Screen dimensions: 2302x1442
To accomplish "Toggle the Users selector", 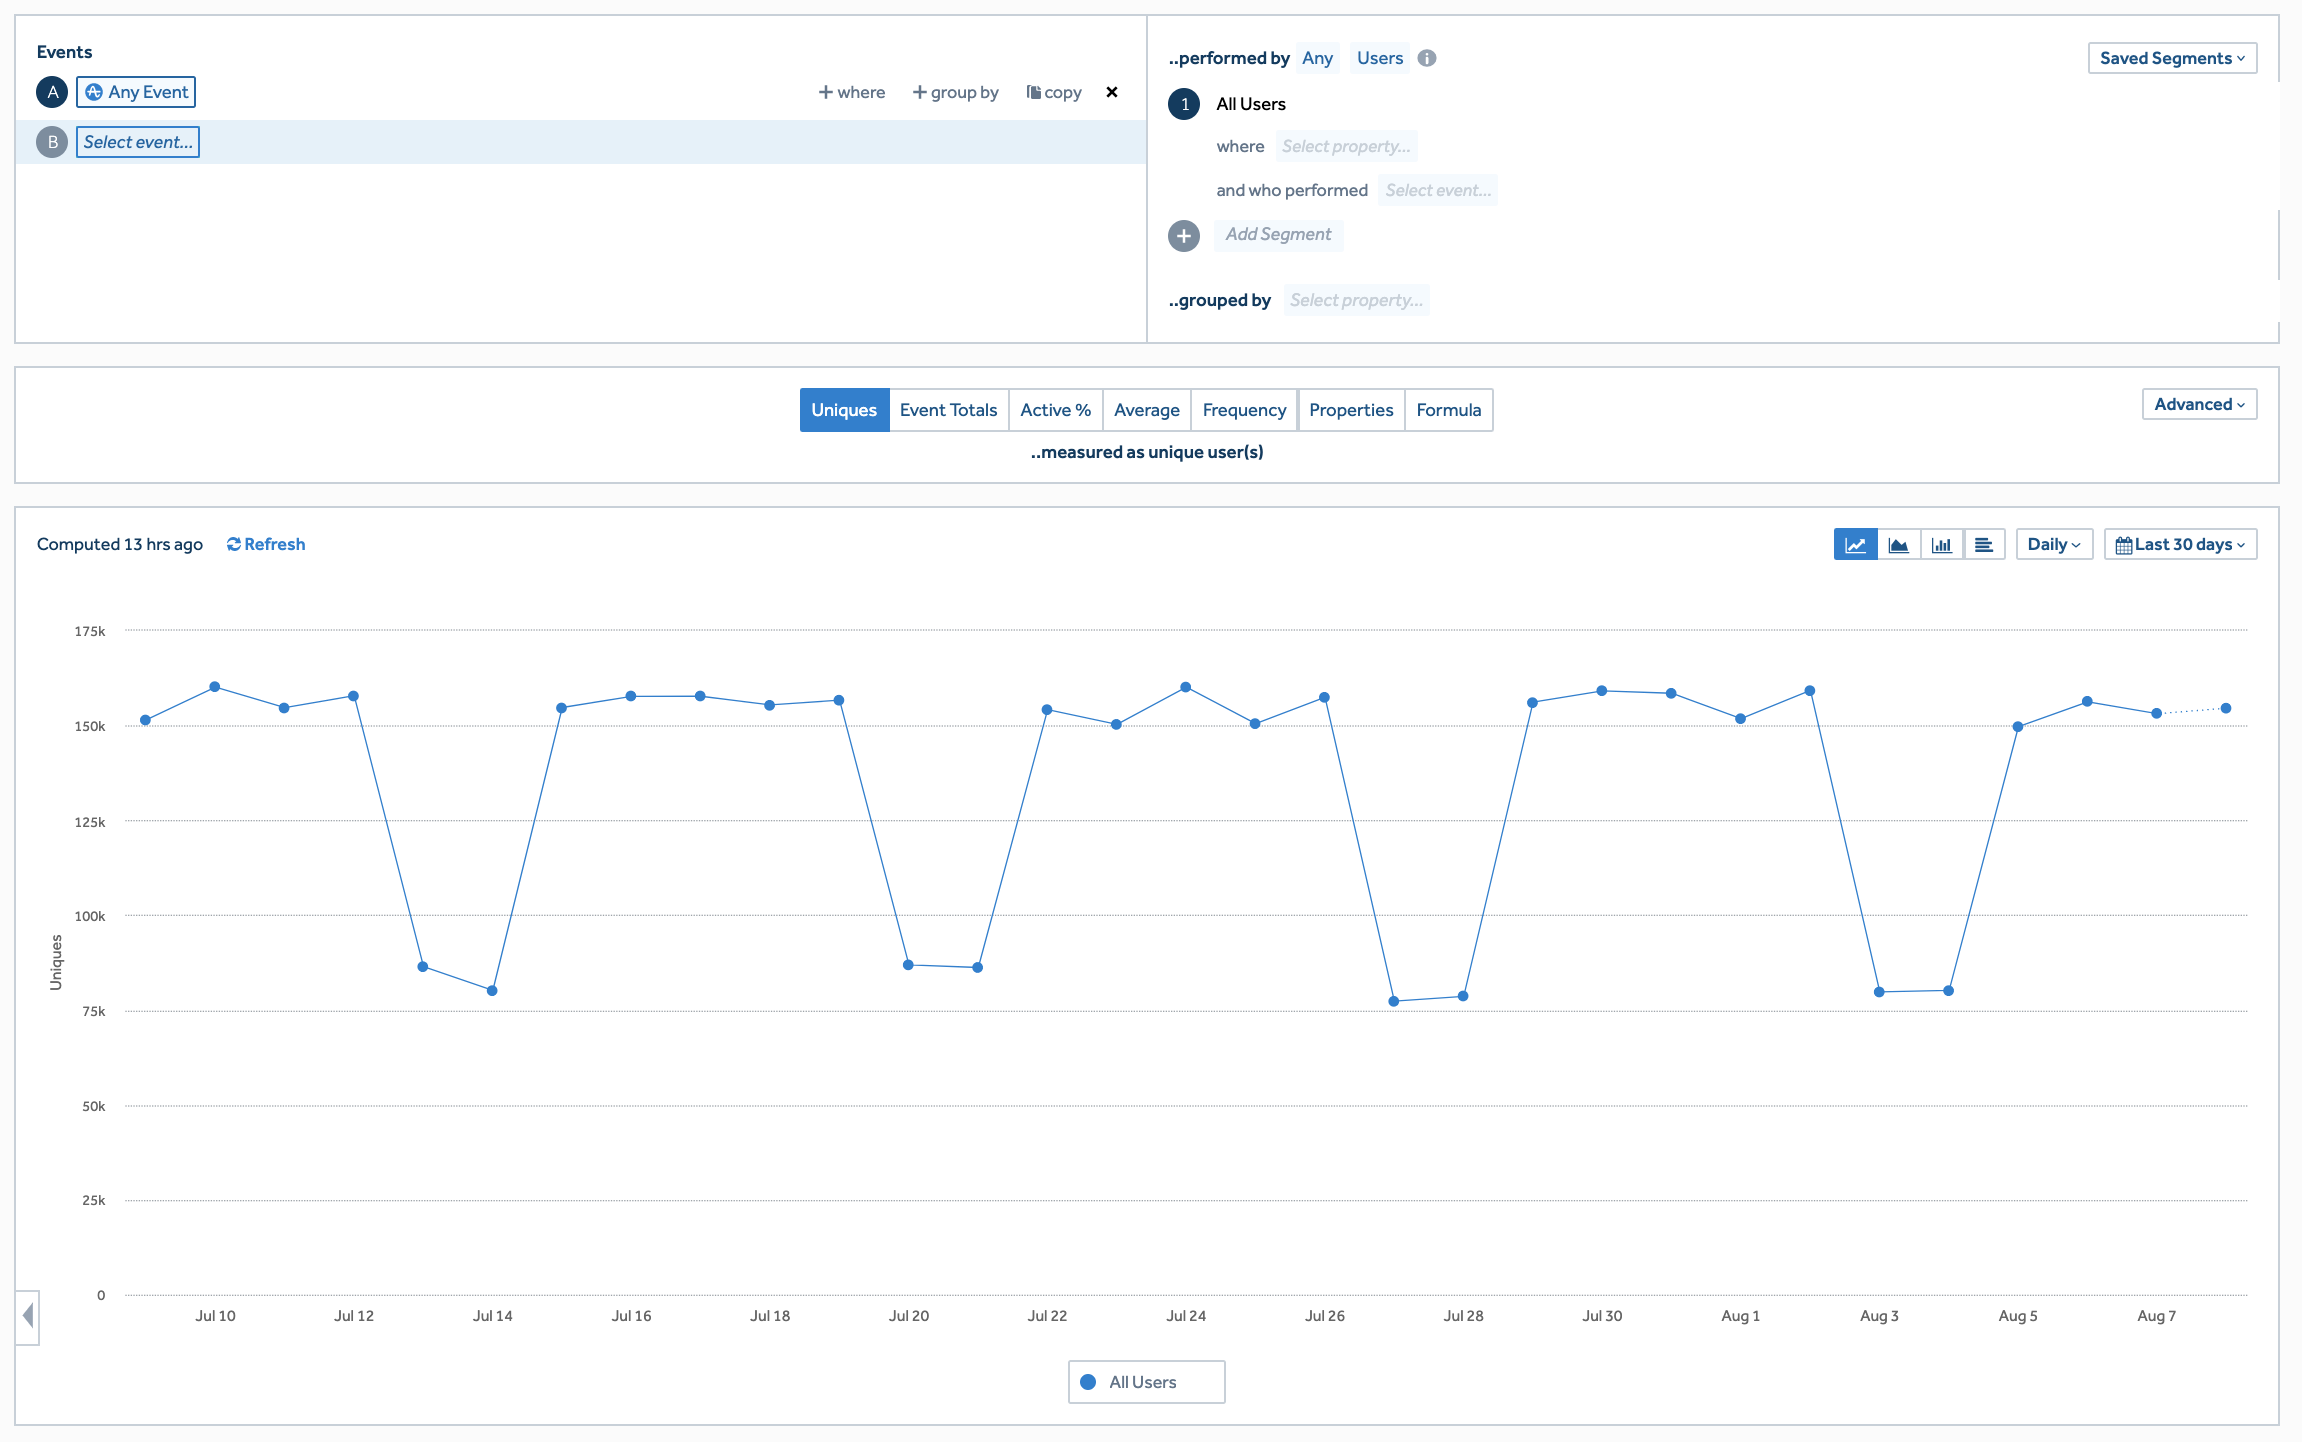I will pos(1379,58).
